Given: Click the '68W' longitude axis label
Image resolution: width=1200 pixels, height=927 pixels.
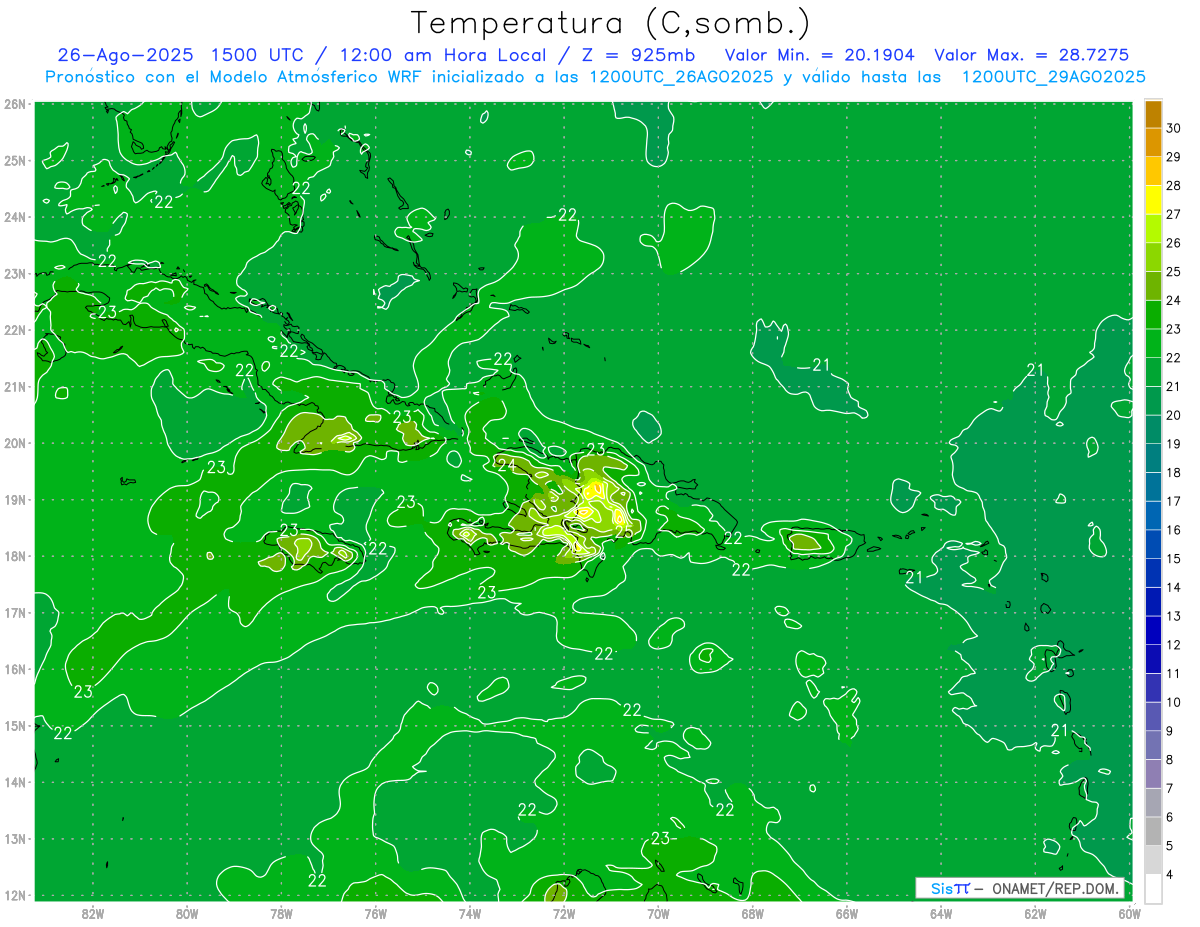Looking at the screenshot, I should (x=753, y=913).
